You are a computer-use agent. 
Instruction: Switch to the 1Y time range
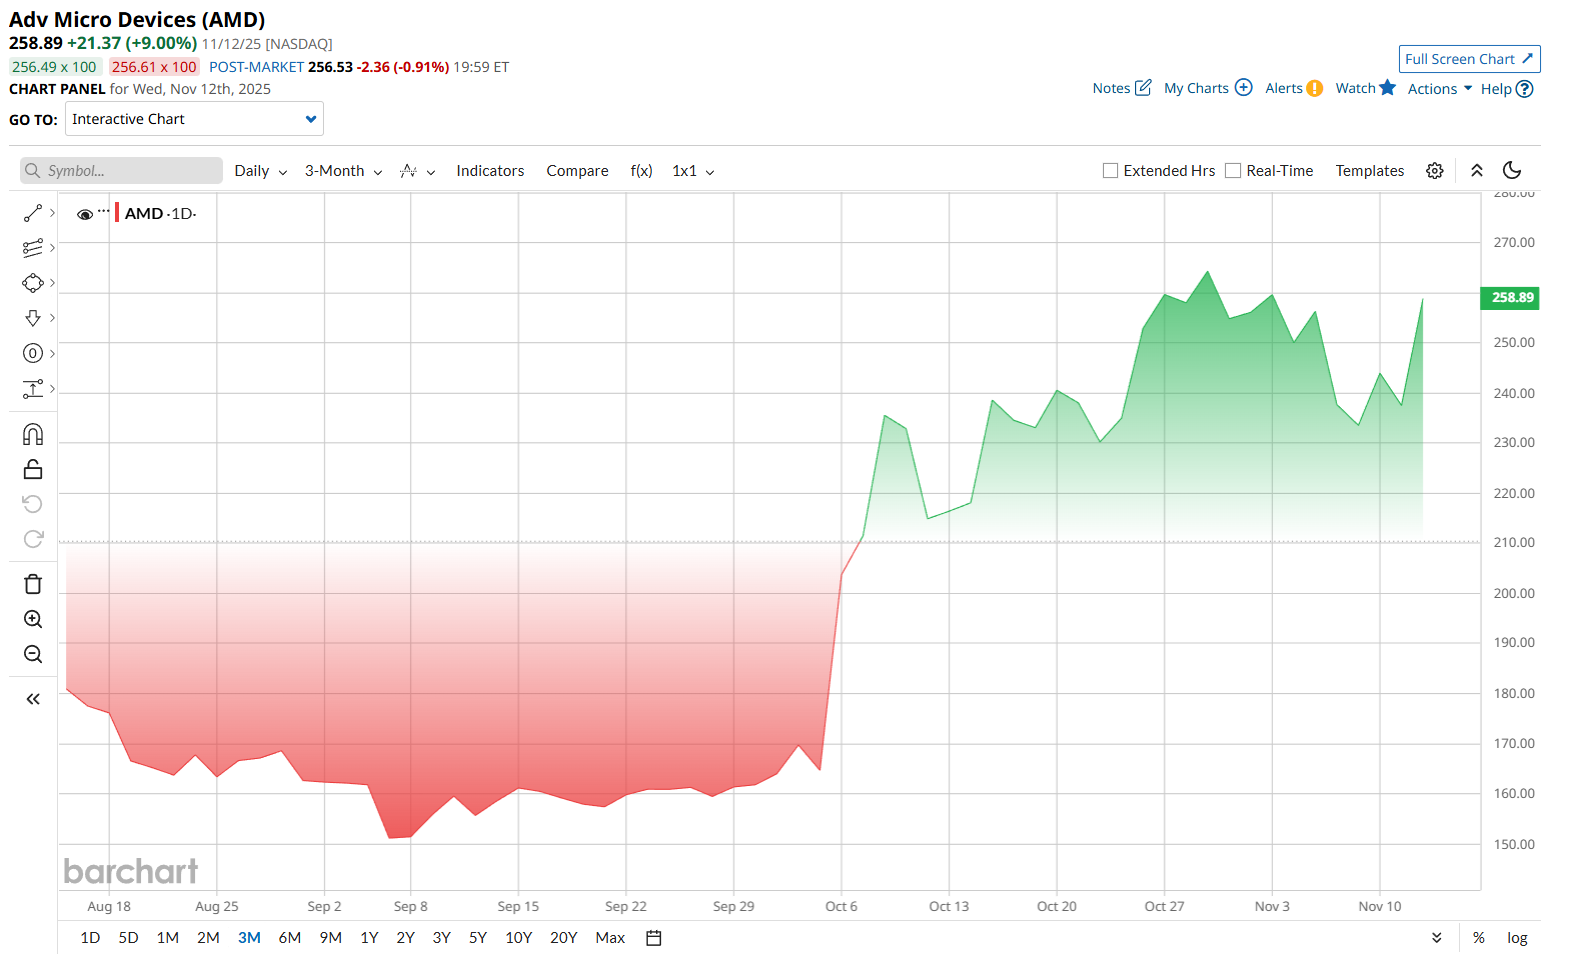369,938
